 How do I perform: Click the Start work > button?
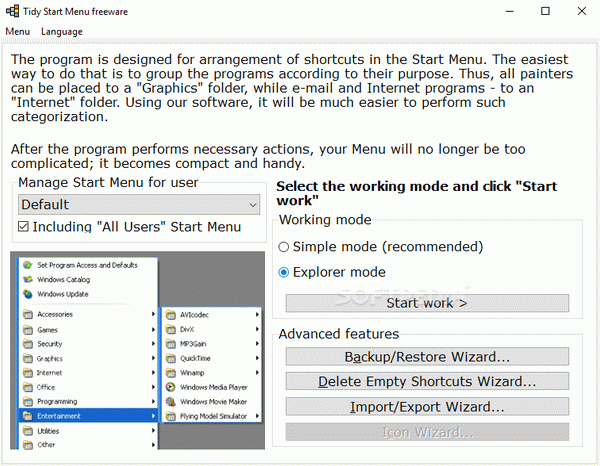click(427, 303)
